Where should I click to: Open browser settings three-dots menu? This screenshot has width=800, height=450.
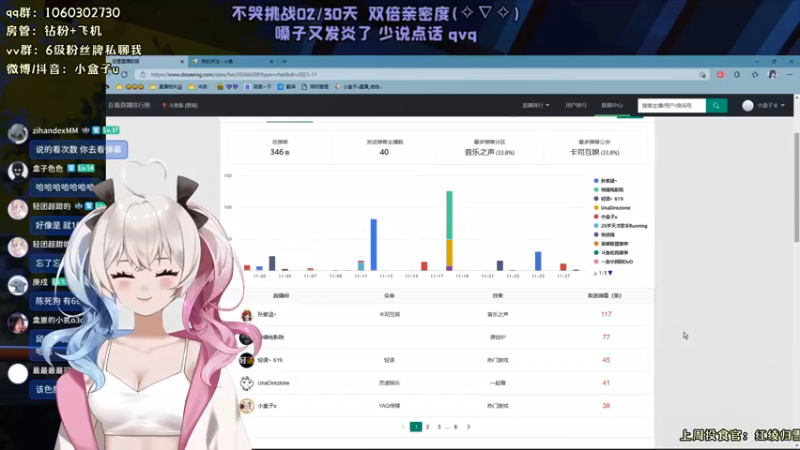click(x=789, y=74)
